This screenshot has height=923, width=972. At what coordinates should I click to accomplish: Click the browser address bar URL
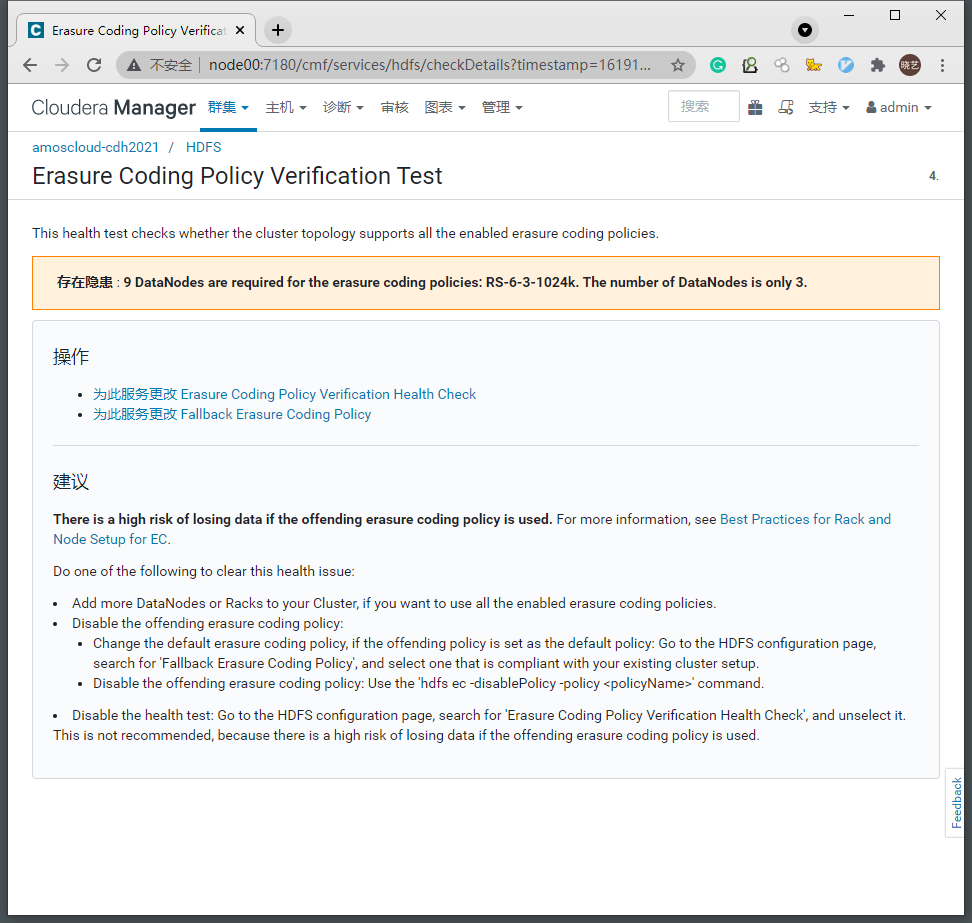point(430,65)
